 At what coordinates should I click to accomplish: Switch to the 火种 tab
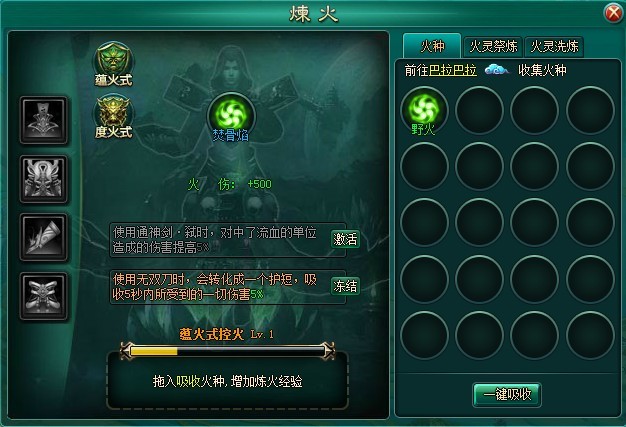[x=432, y=46]
